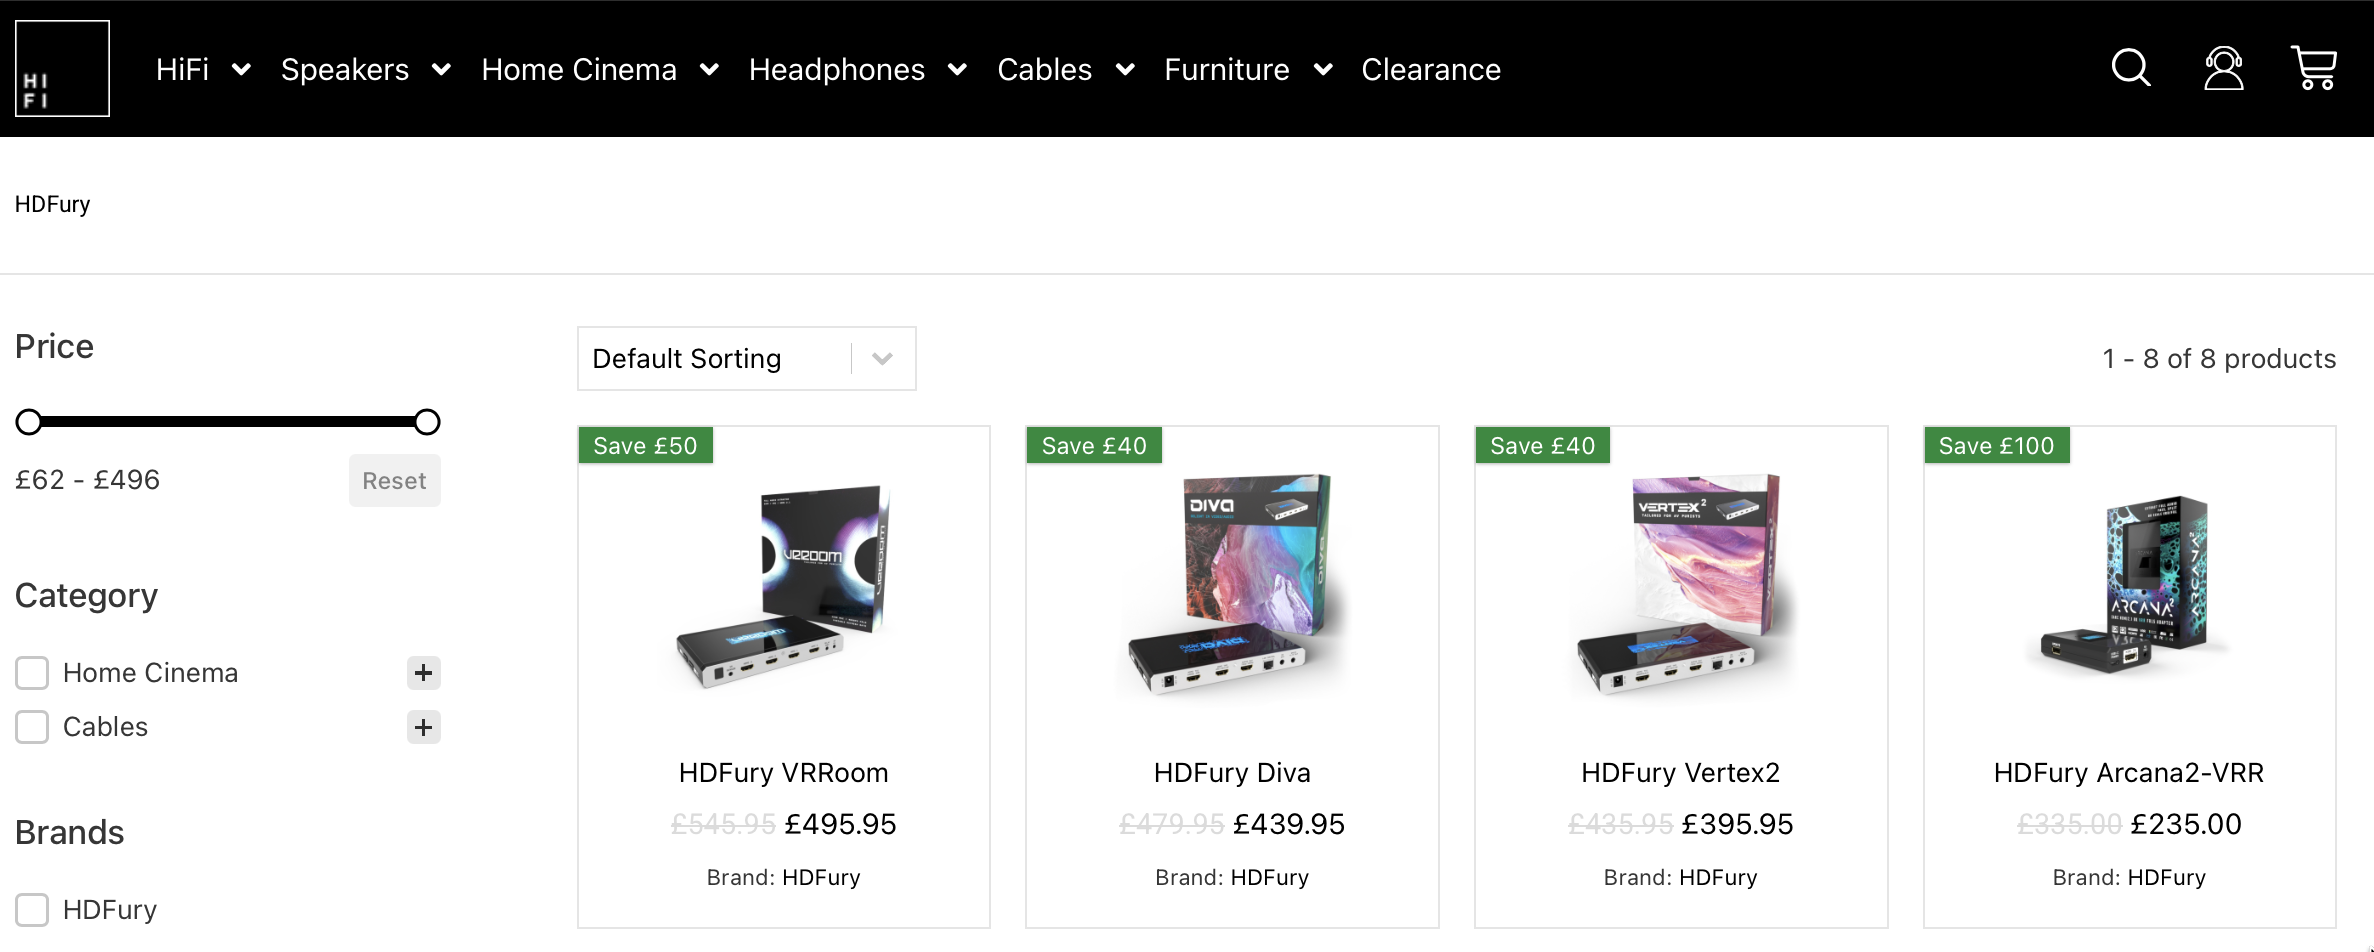
Task: Tick the HDFury brand checkbox
Action: (x=32, y=910)
